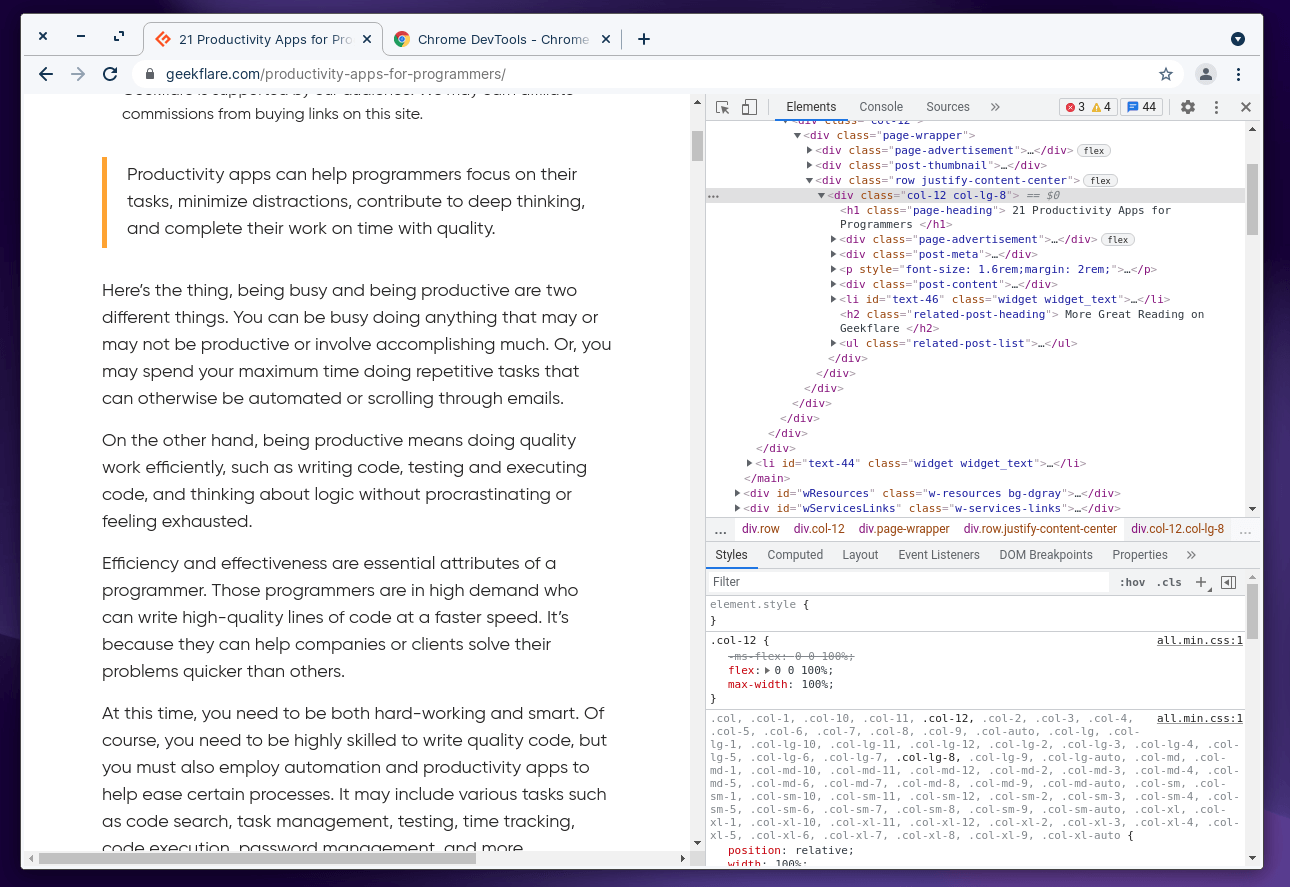Collapse the row justify-content-center div
Image resolution: width=1290 pixels, height=887 pixels.
coord(810,180)
